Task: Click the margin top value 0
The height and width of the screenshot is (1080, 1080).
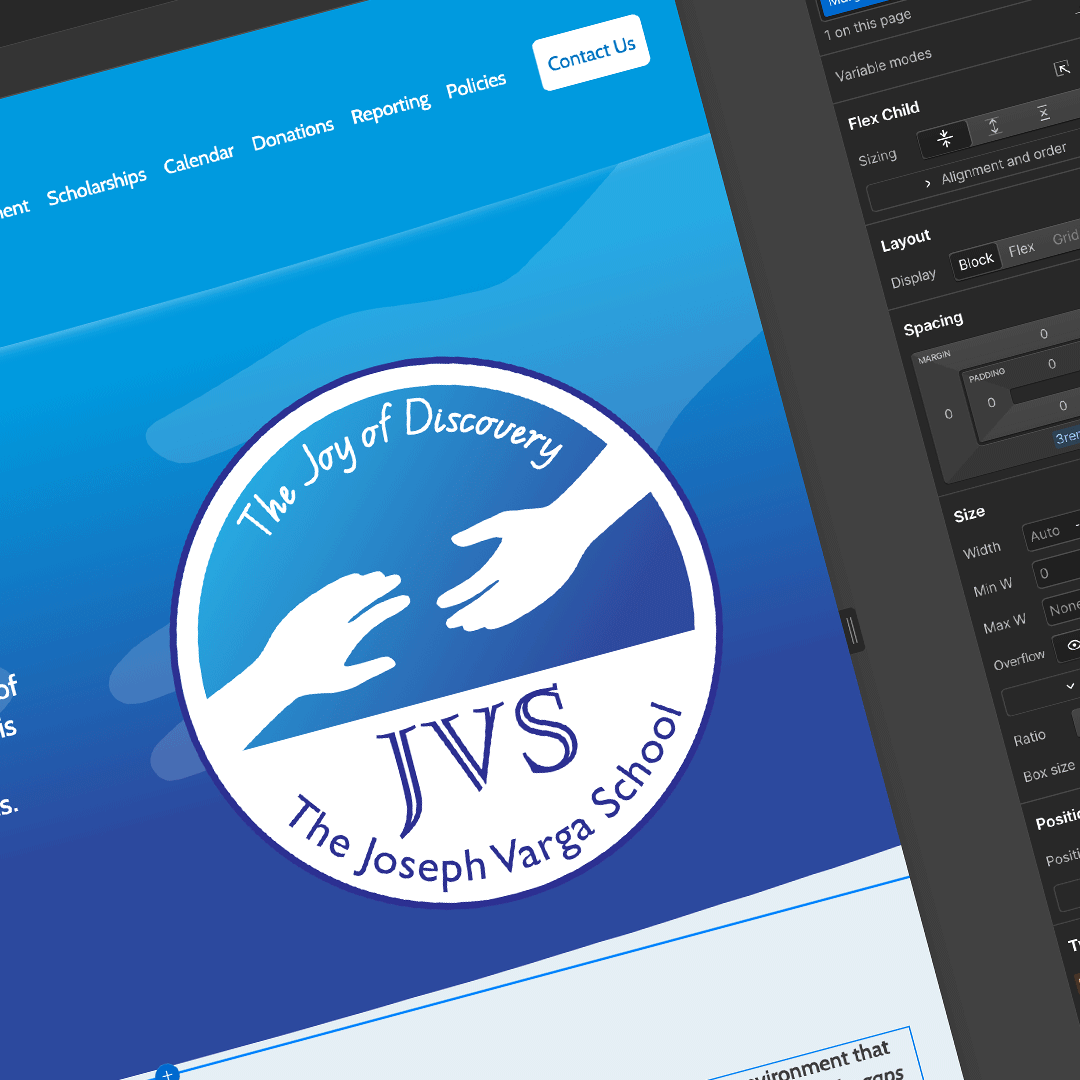Action: [1043, 334]
